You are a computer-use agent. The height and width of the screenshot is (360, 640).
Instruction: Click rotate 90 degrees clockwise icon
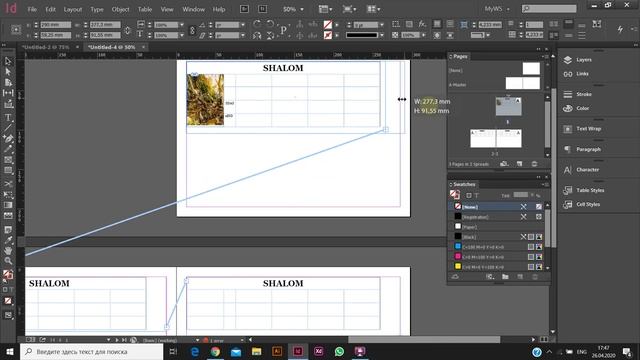point(257,24)
